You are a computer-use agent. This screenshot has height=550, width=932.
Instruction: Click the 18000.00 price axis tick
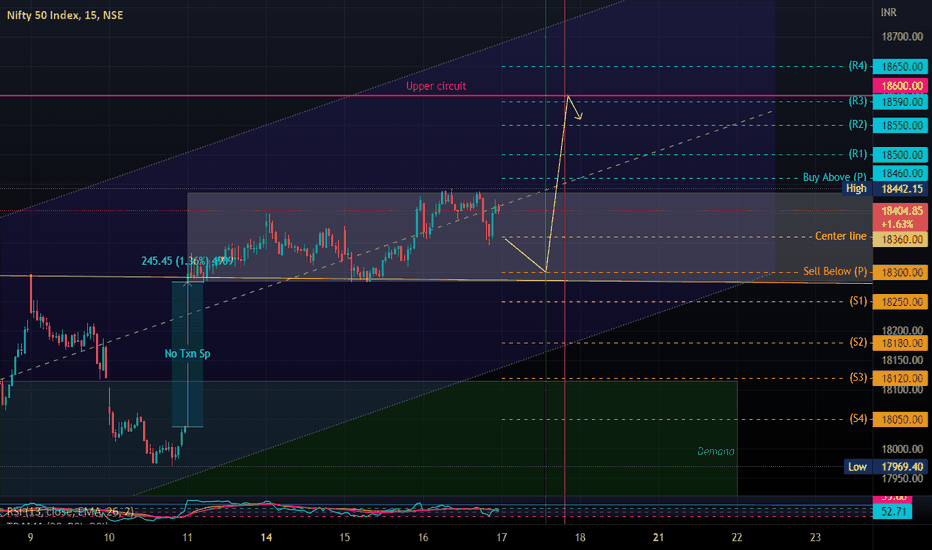coord(902,450)
